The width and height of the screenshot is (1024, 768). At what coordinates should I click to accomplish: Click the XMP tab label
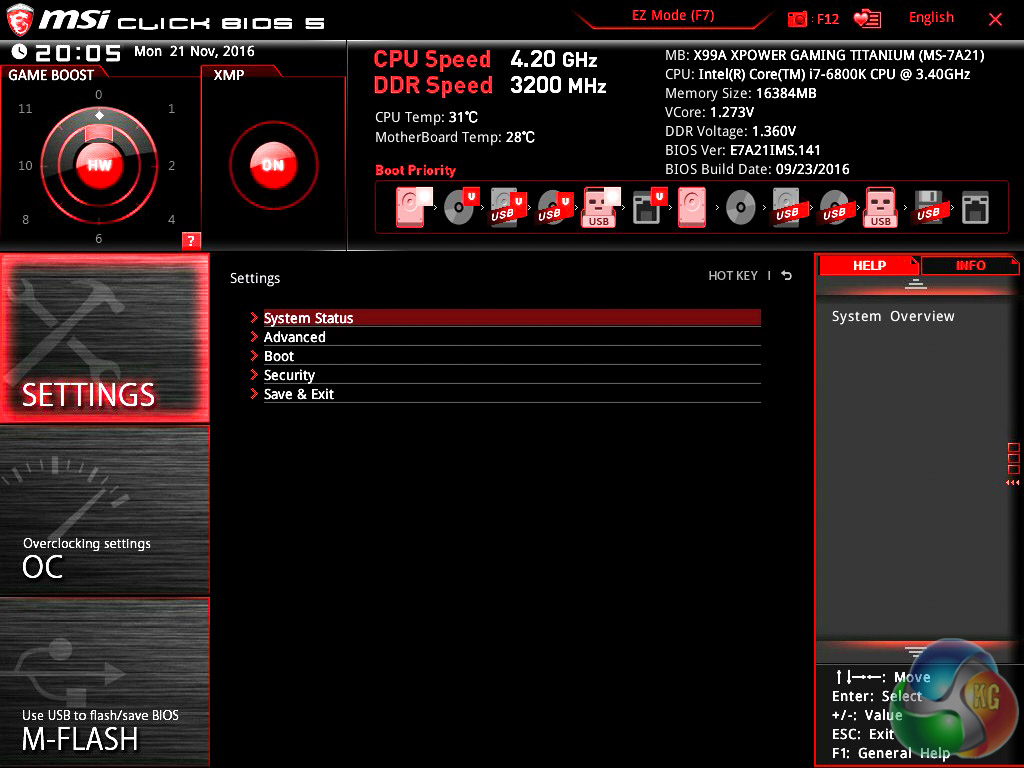coord(229,75)
